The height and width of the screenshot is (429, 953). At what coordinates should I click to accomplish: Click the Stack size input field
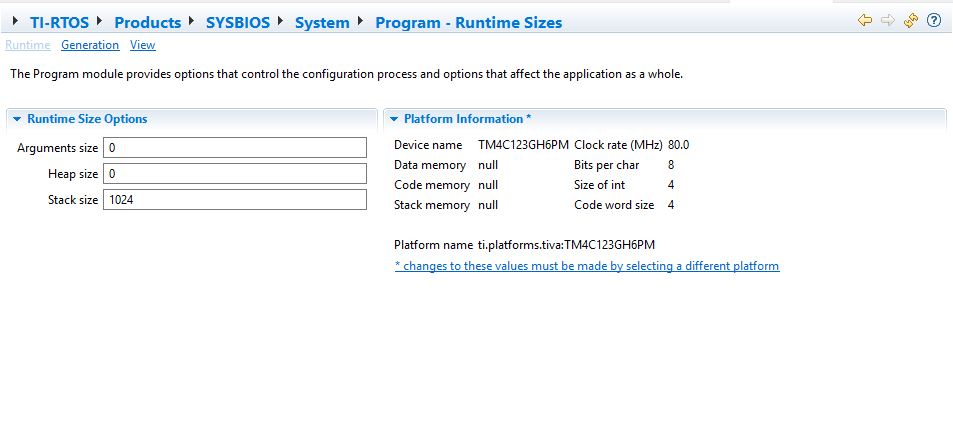click(x=235, y=199)
